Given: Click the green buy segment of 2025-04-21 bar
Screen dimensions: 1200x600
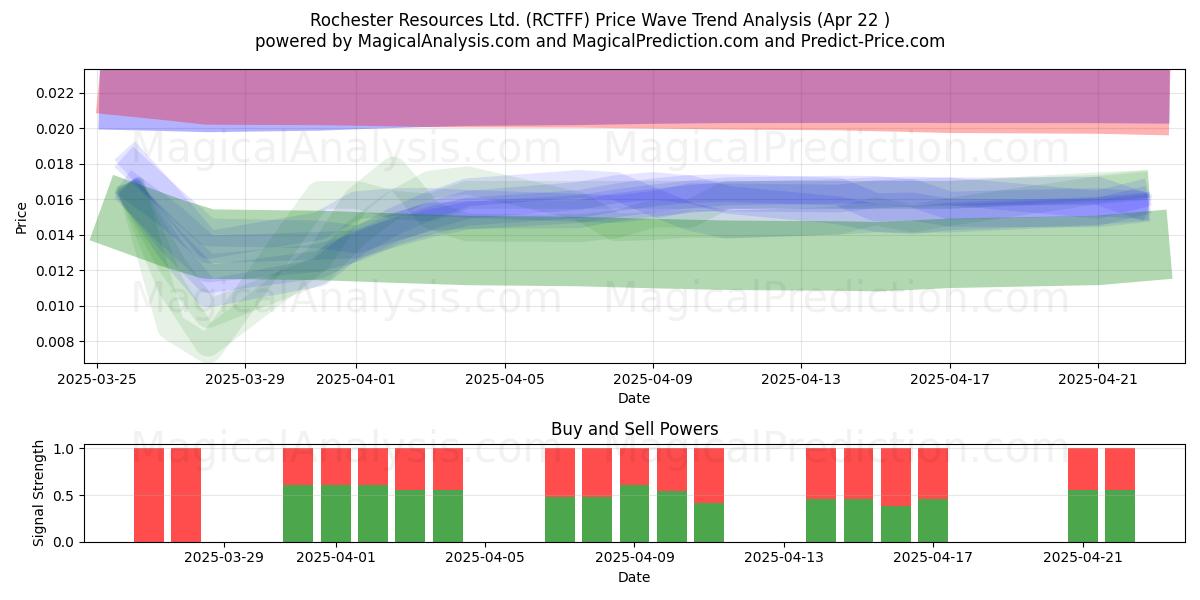Looking at the screenshot, I should 1083,516.
